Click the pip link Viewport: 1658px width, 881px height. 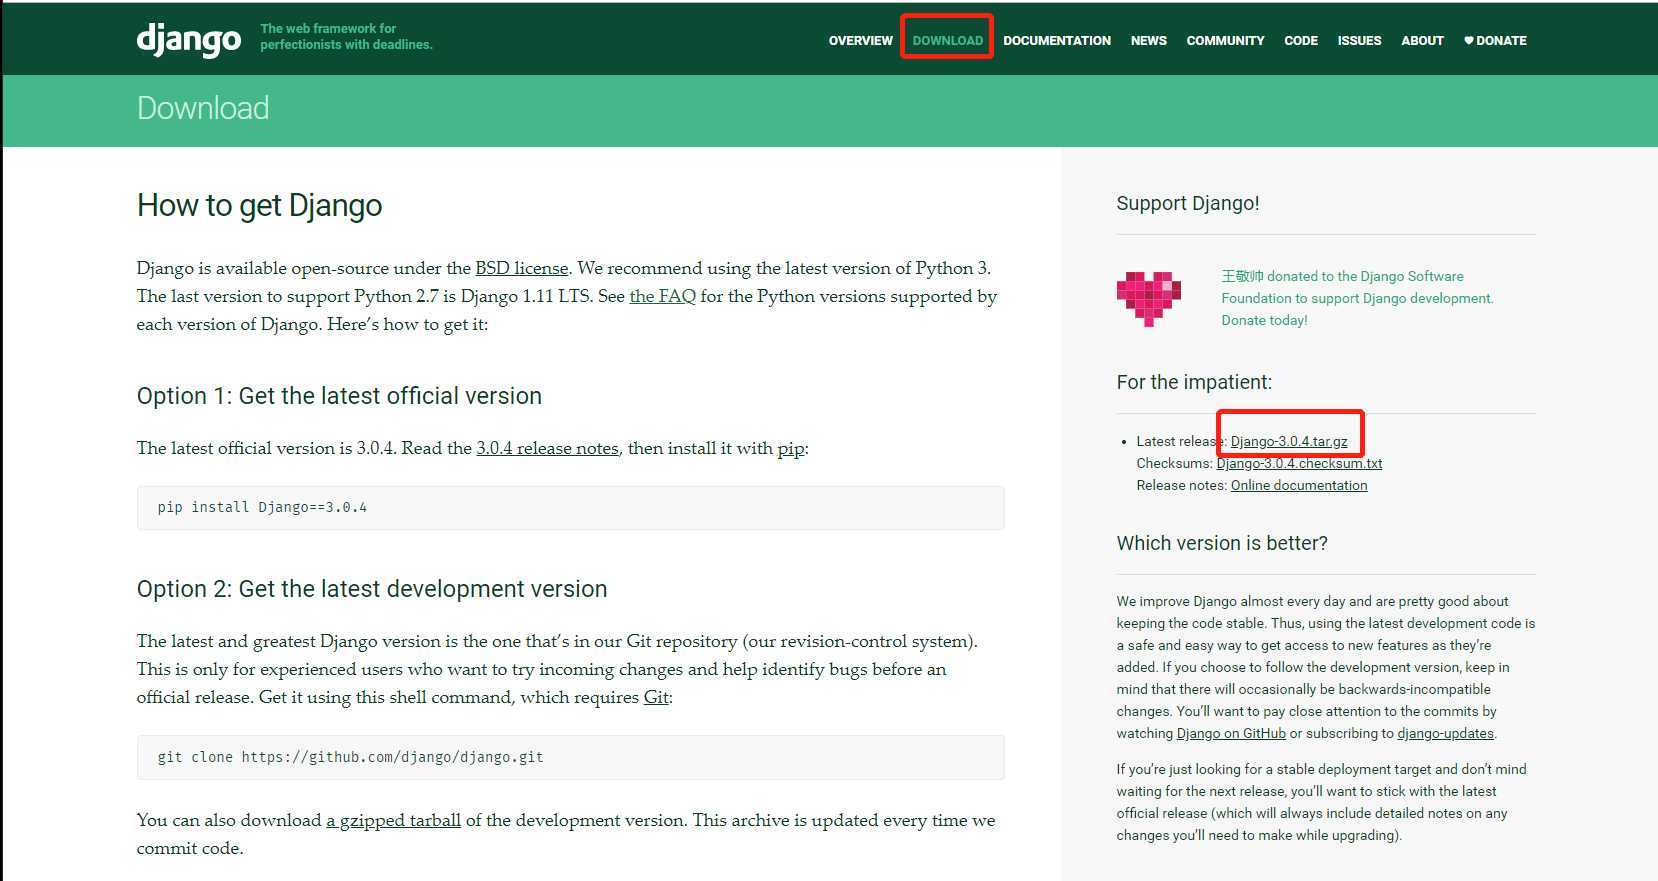pos(791,449)
